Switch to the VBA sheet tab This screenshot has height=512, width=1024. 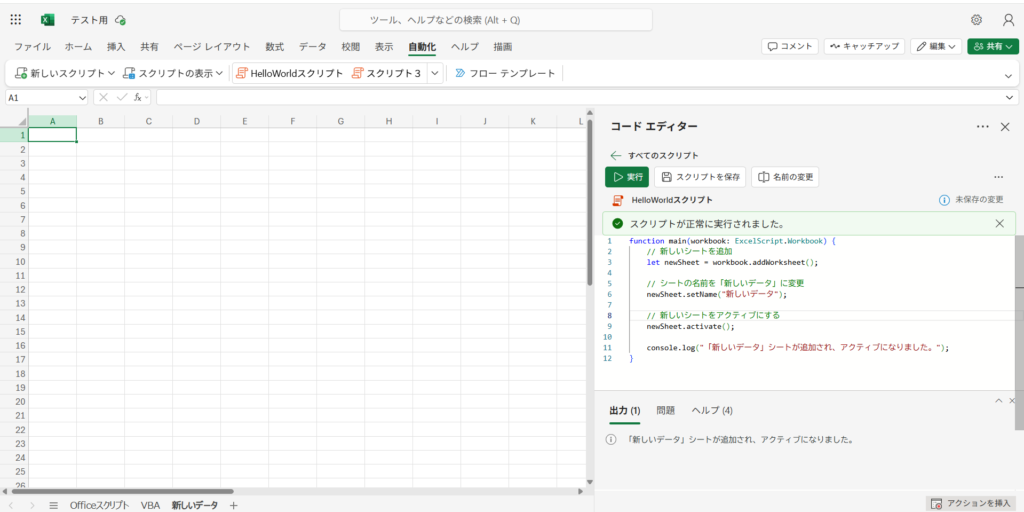pos(150,505)
